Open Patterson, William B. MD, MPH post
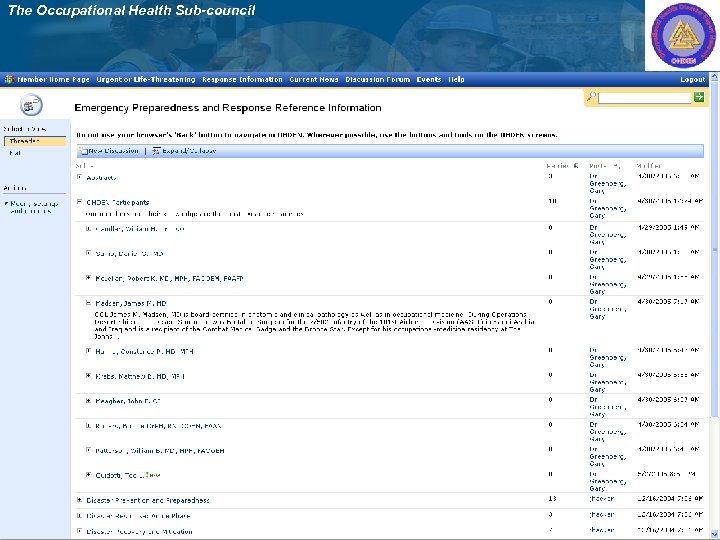Viewport: 720px width, 540px height. [x=160, y=450]
